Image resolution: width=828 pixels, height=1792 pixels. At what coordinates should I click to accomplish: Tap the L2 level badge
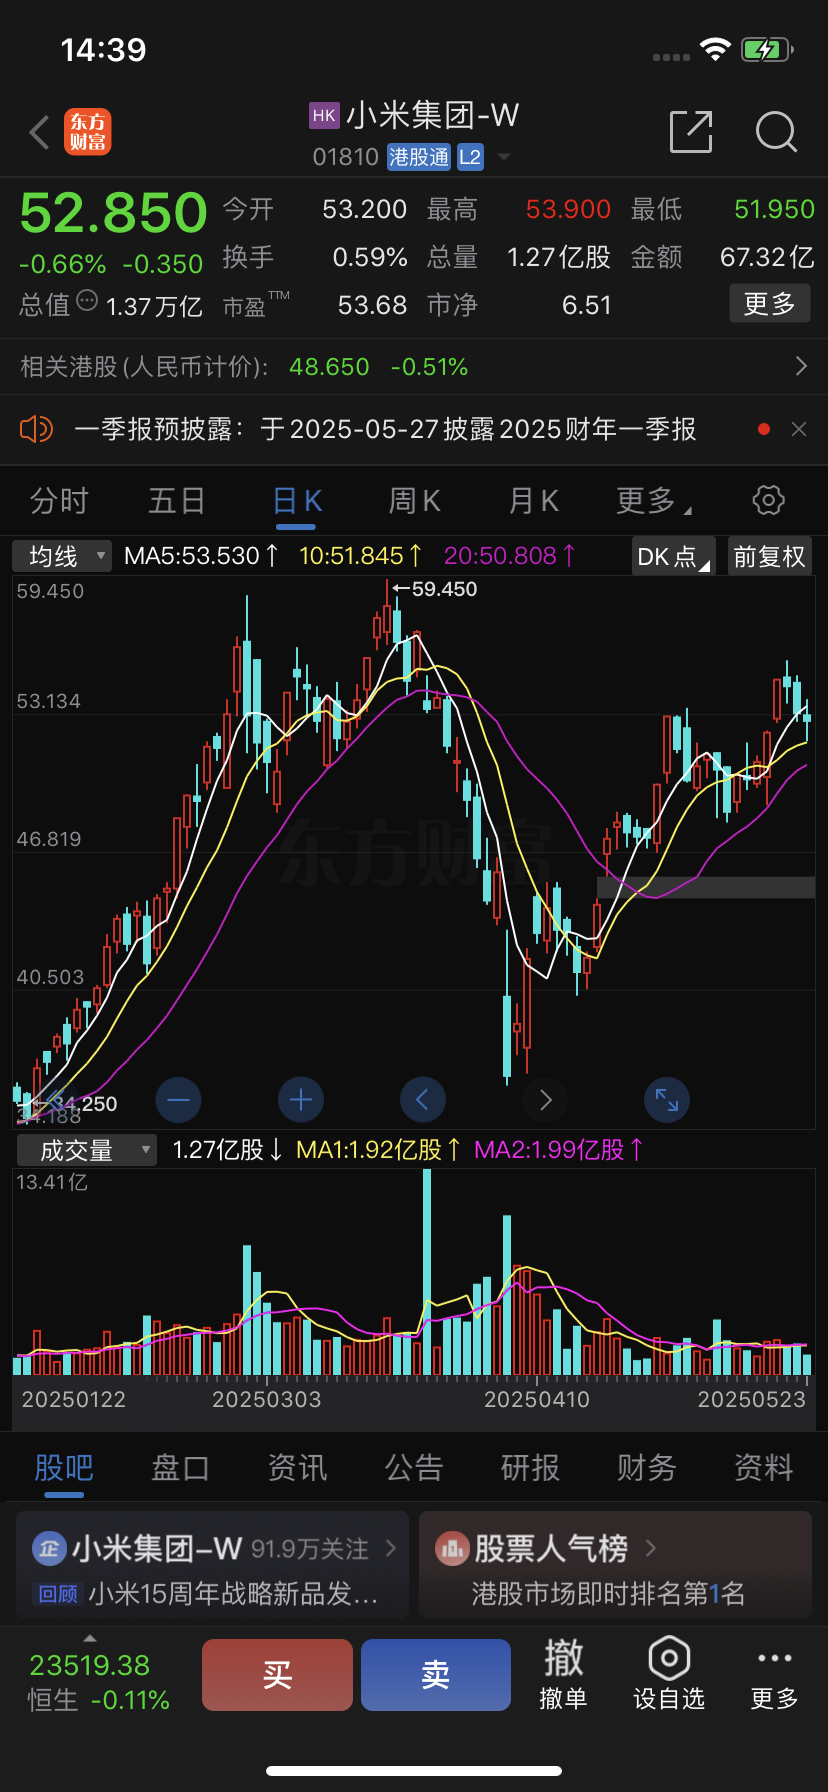470,157
